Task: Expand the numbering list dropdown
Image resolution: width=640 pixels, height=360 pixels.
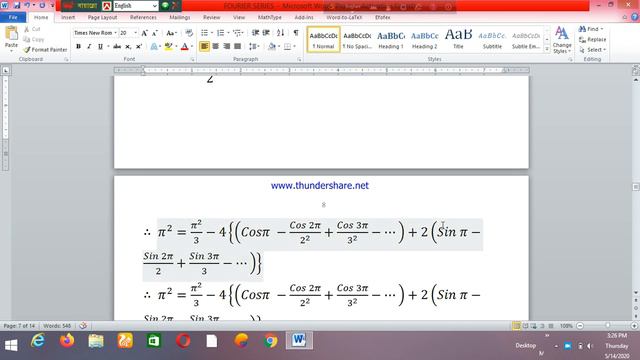Action: (228, 33)
